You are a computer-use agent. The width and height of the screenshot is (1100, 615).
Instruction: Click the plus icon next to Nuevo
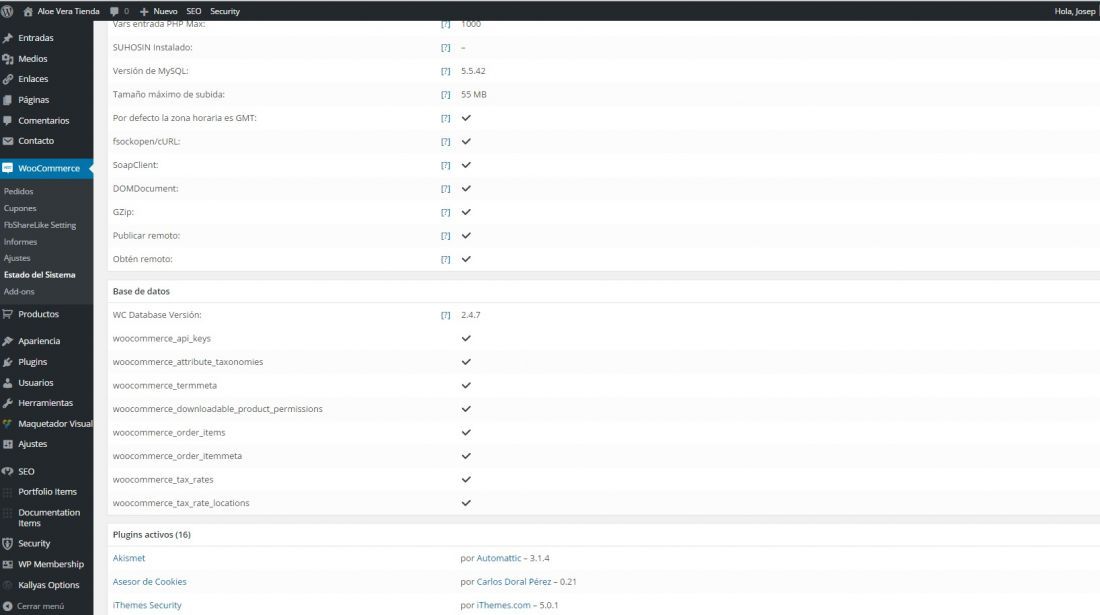pyautogui.click(x=144, y=11)
